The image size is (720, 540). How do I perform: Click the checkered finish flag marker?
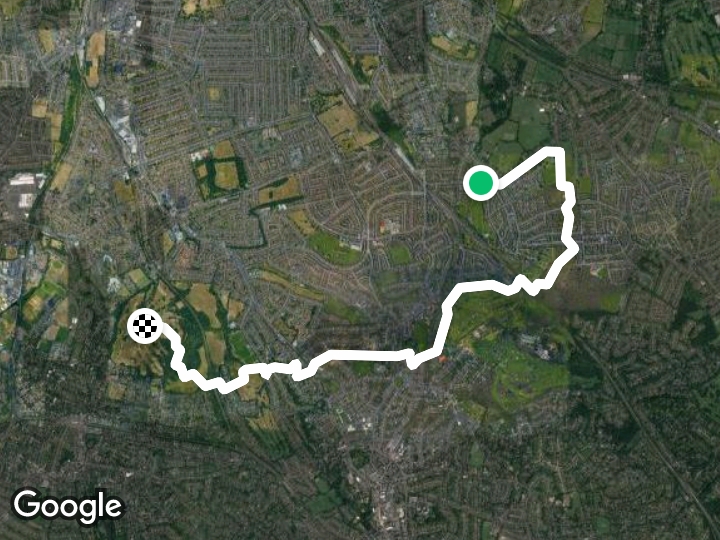pos(145,326)
